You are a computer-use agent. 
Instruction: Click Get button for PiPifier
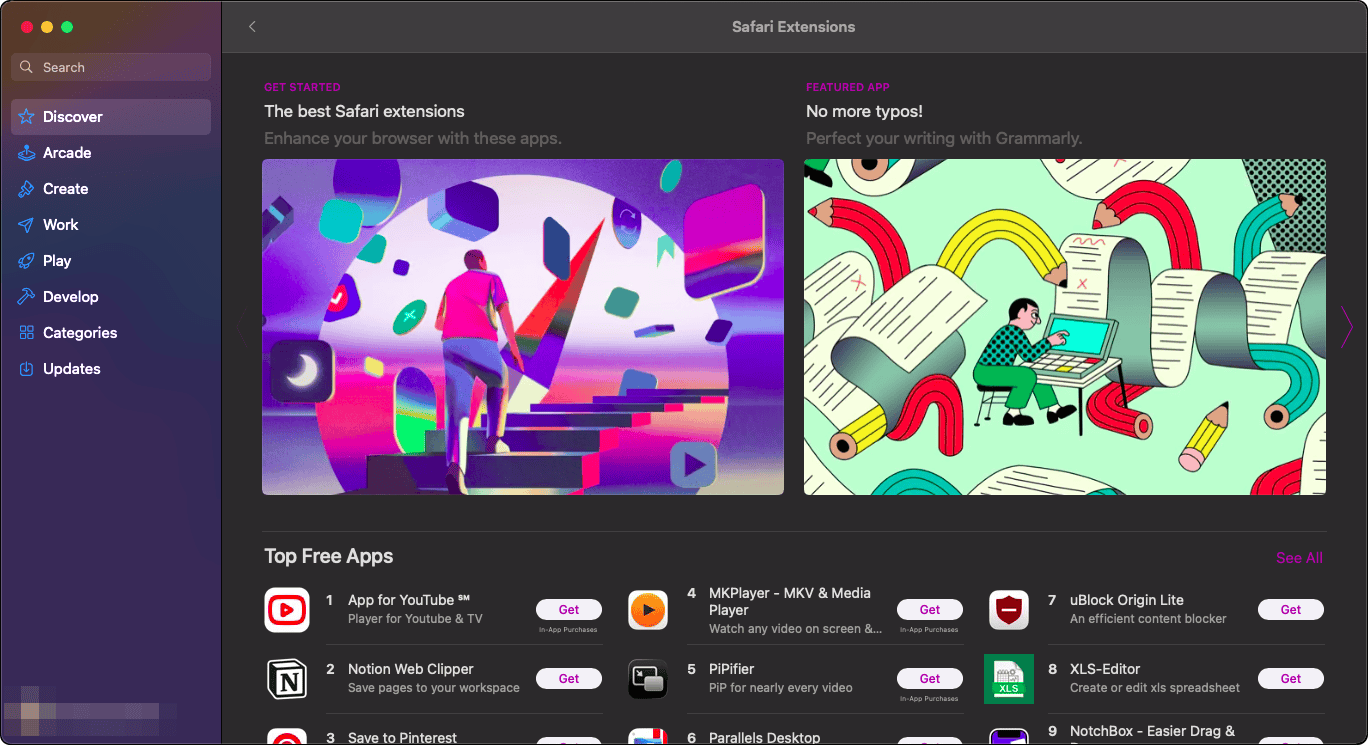(930, 678)
